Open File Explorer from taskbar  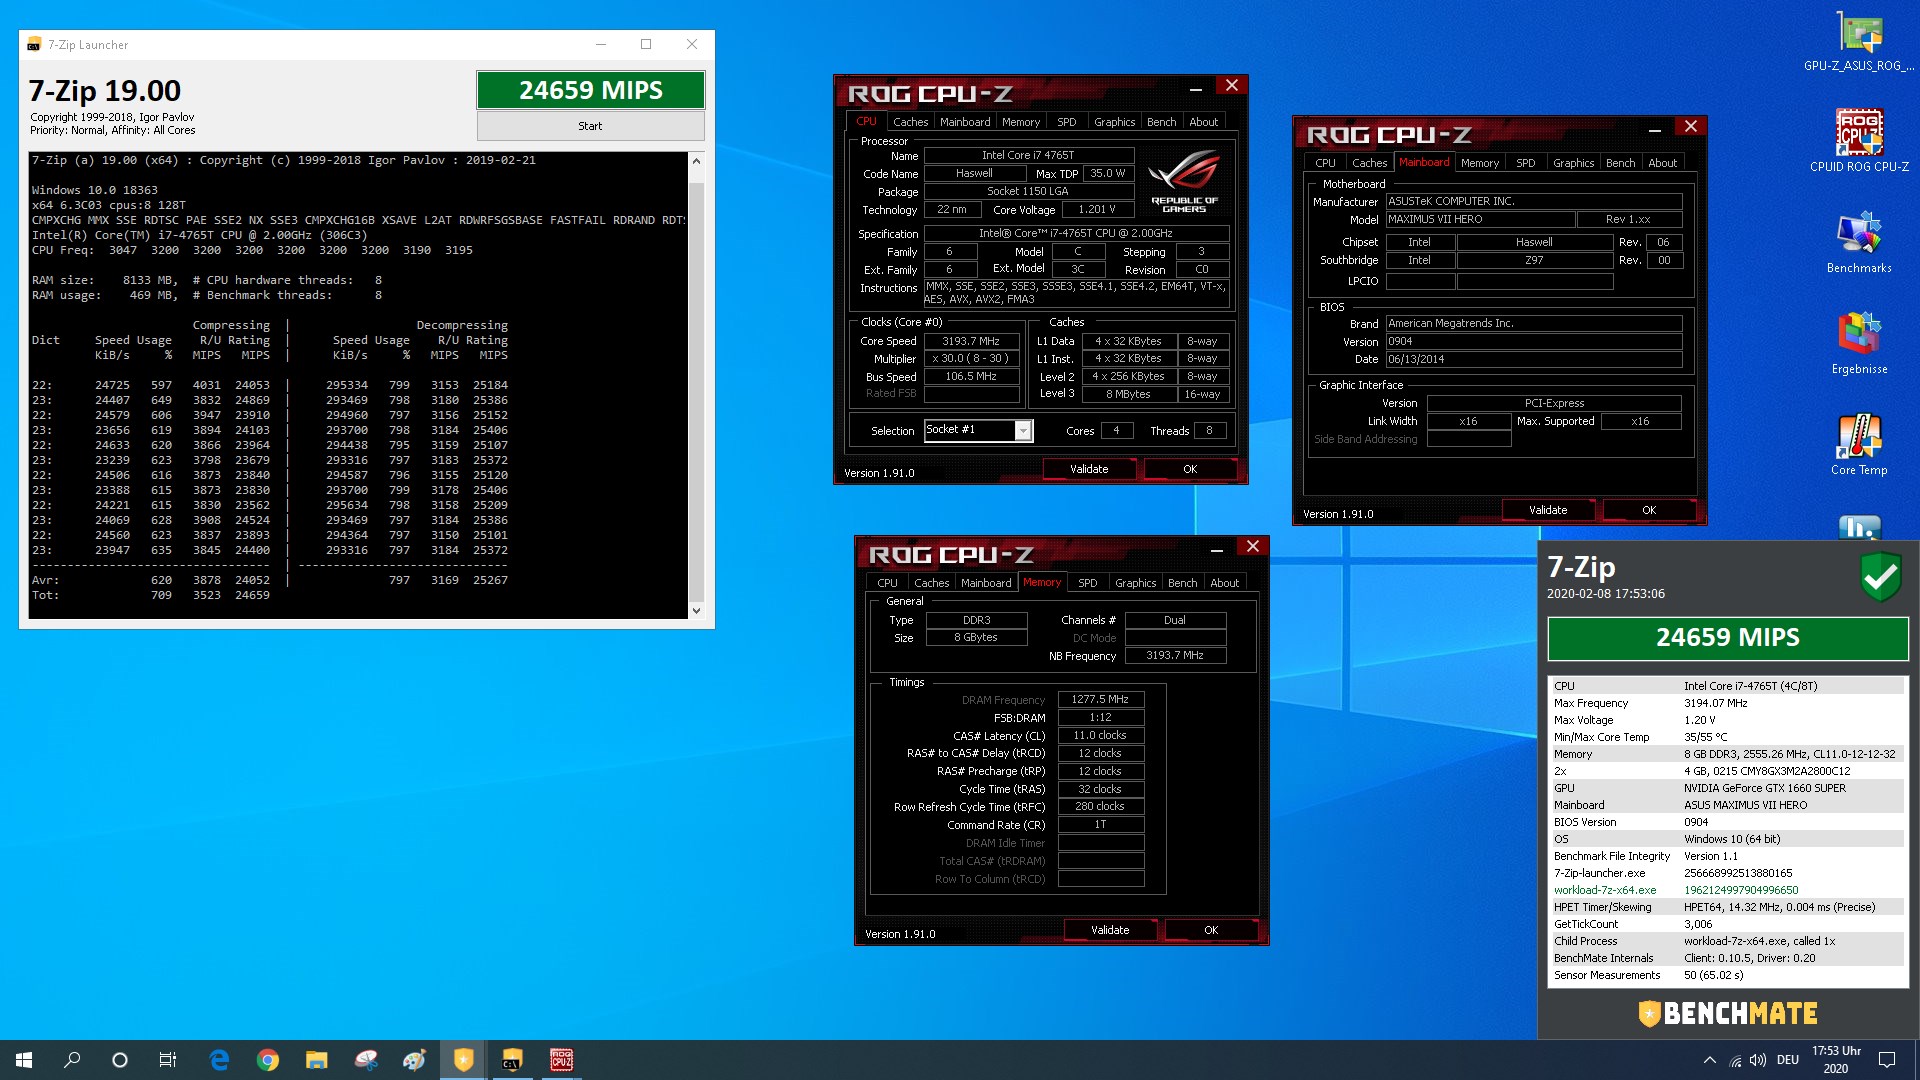point(317,1060)
